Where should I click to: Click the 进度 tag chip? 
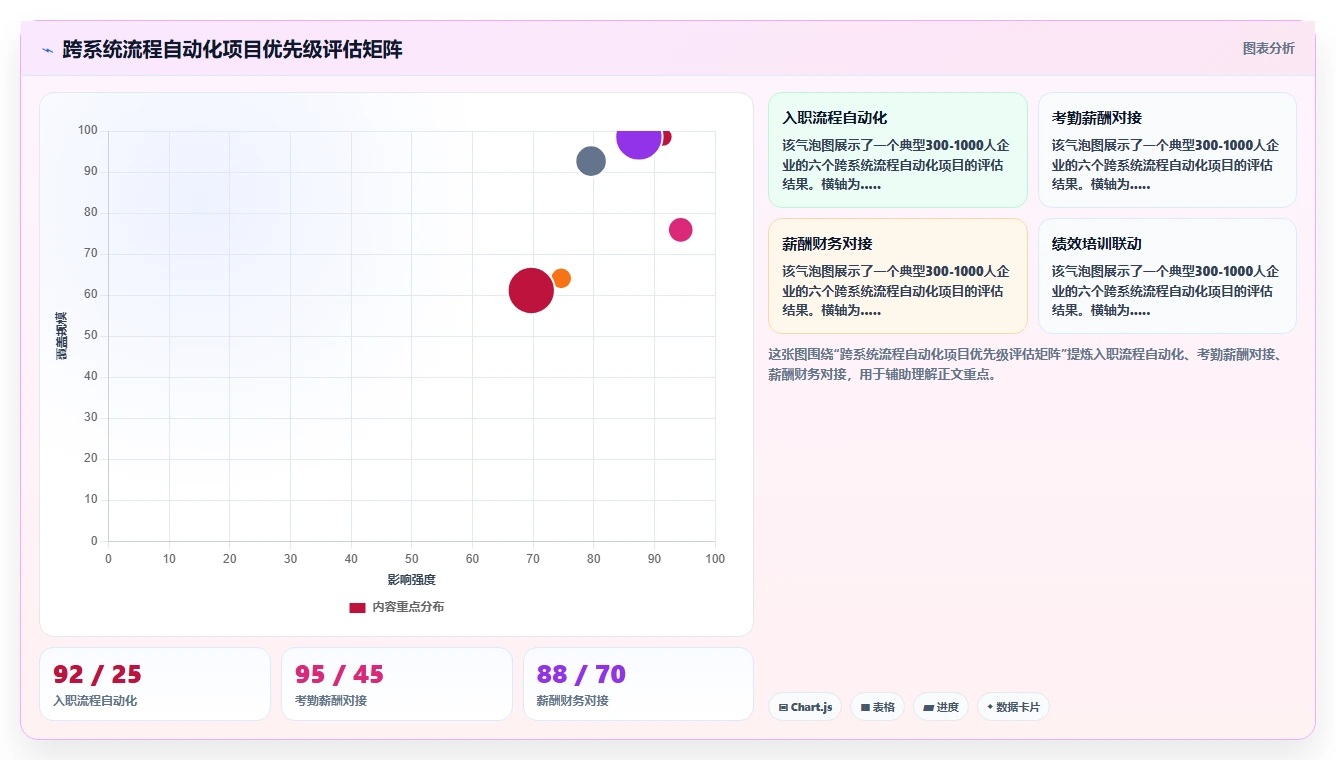click(941, 707)
